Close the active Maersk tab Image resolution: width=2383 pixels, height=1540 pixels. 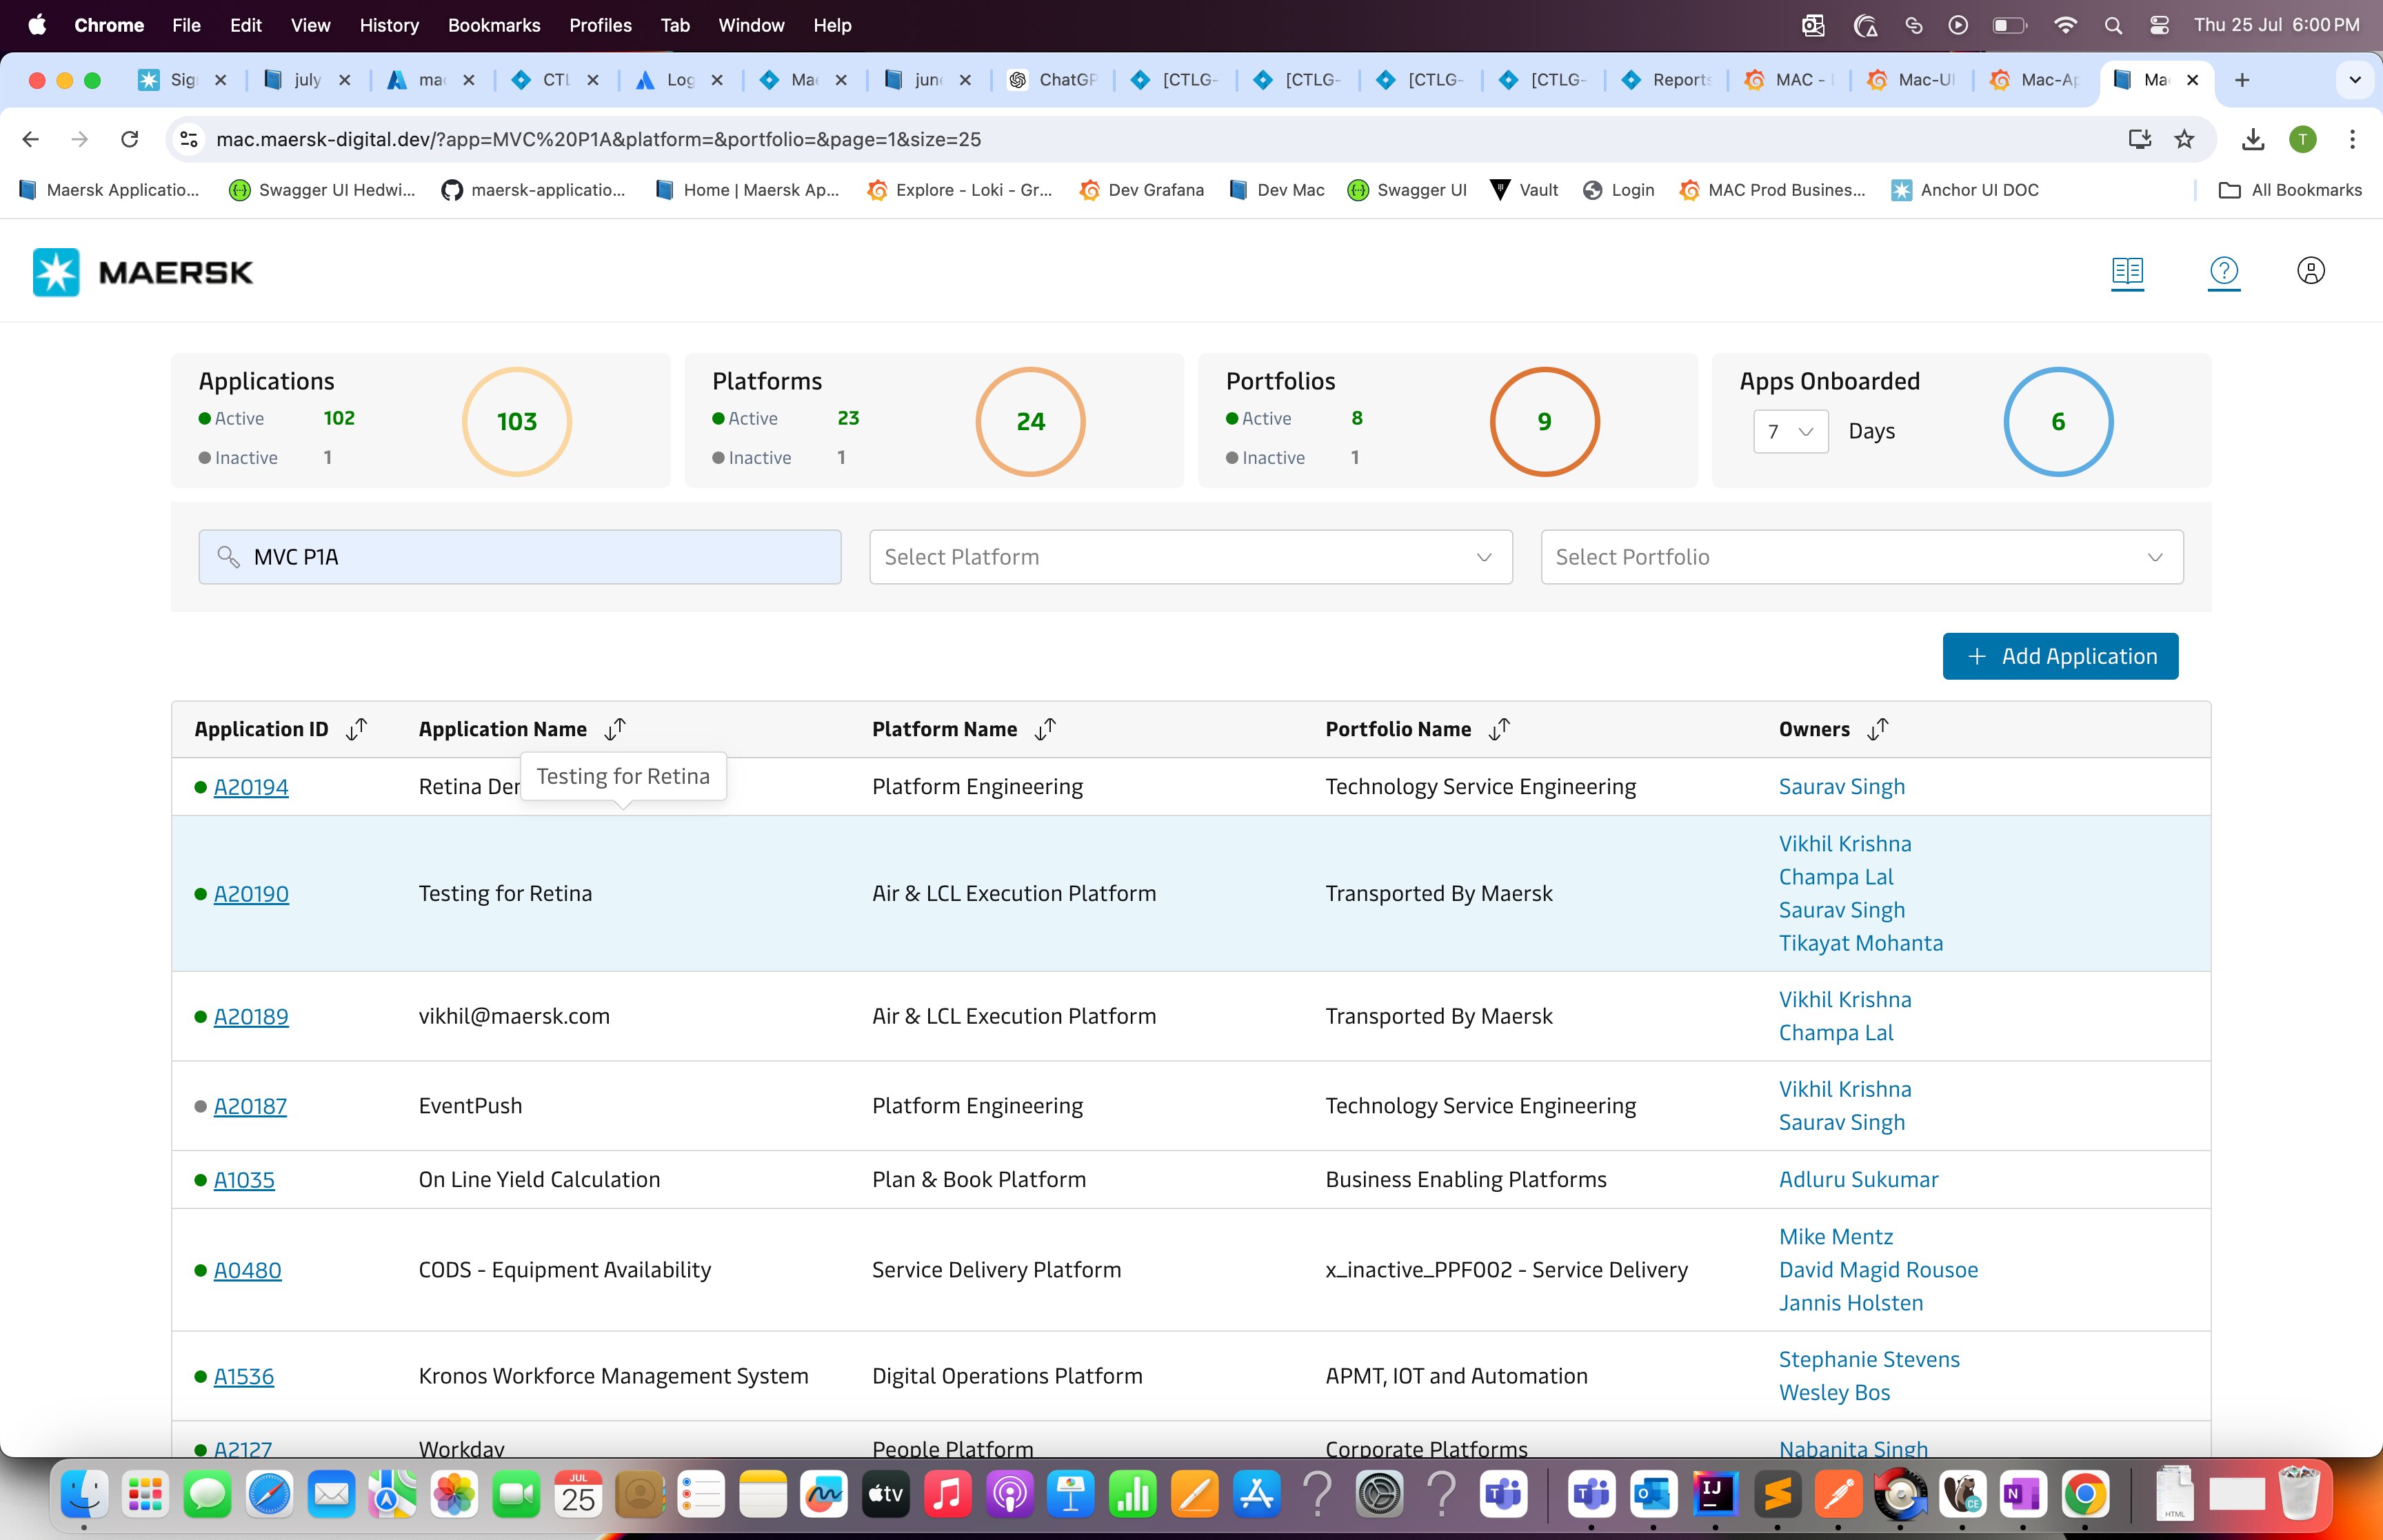[x=2193, y=80]
